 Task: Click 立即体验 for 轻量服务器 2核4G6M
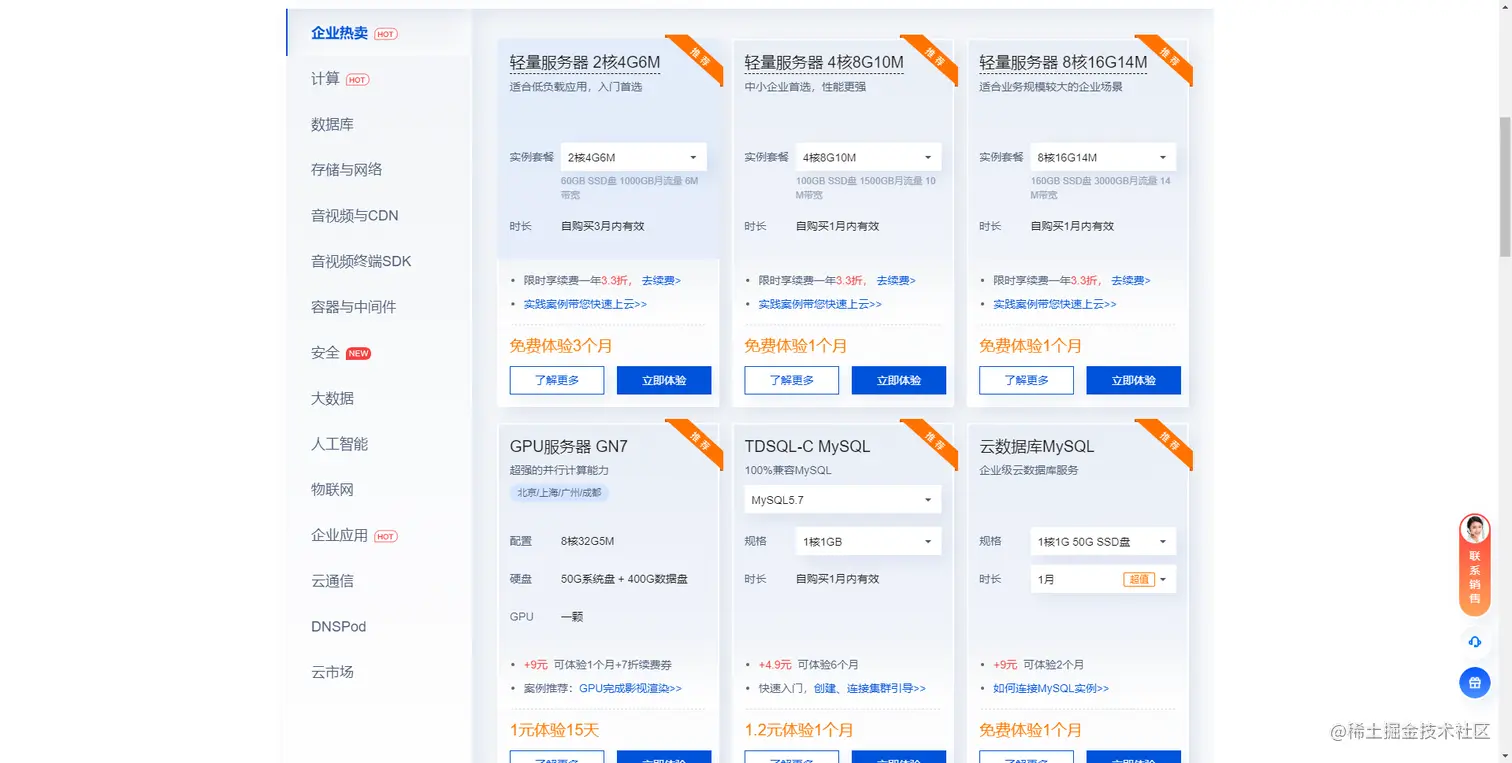coord(664,380)
